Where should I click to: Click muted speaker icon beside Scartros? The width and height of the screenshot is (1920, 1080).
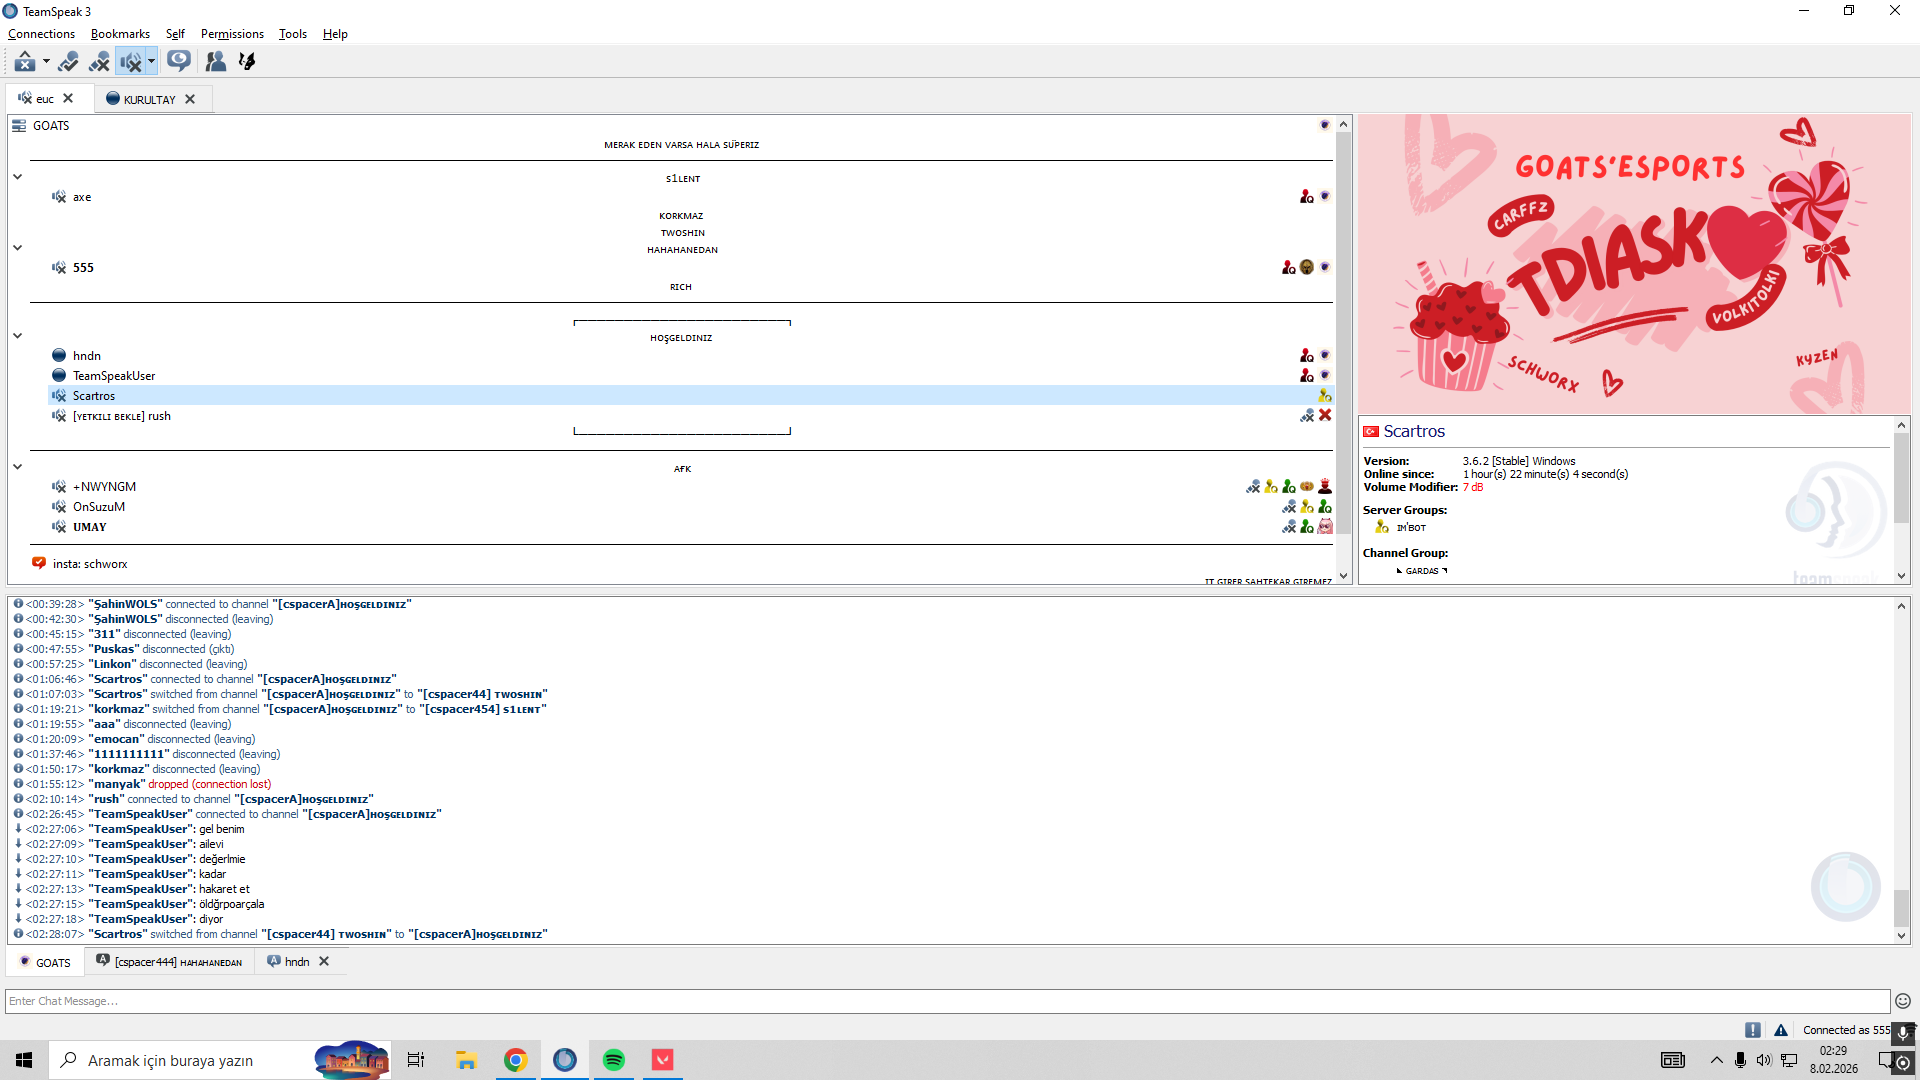pyautogui.click(x=59, y=396)
